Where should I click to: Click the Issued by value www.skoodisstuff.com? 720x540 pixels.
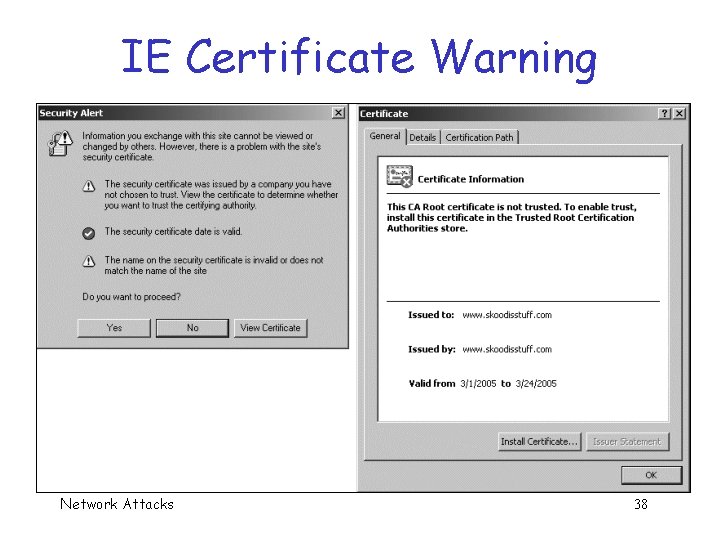pyautogui.click(x=507, y=349)
